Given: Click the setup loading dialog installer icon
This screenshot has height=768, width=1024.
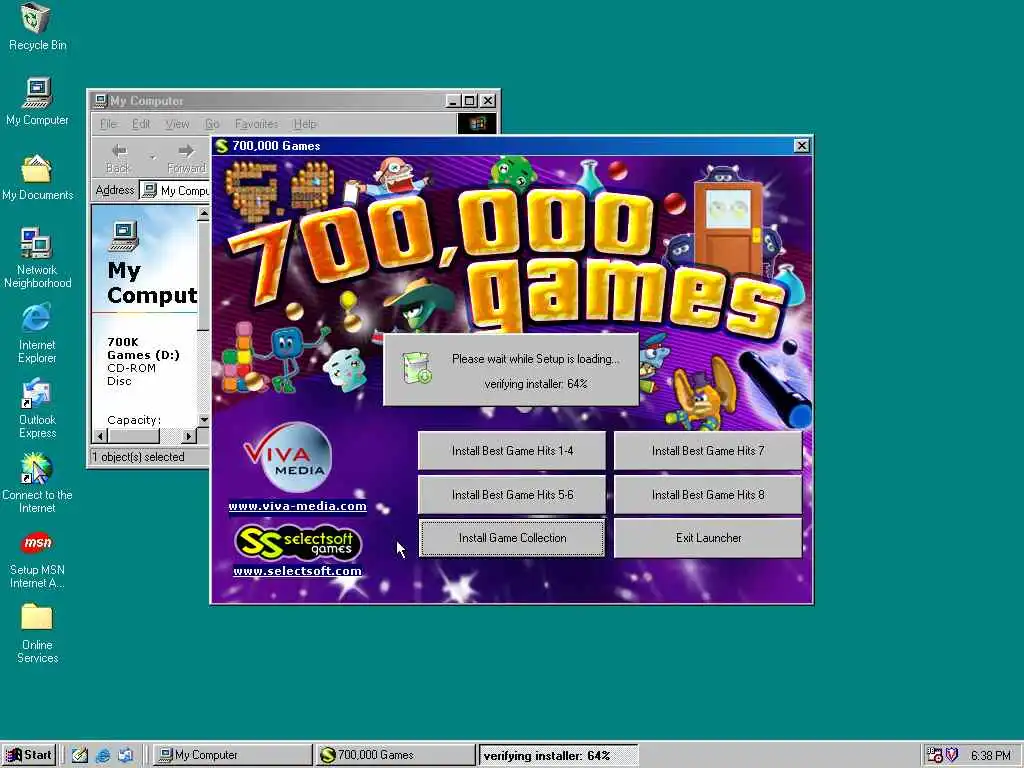Looking at the screenshot, I should click(417, 368).
